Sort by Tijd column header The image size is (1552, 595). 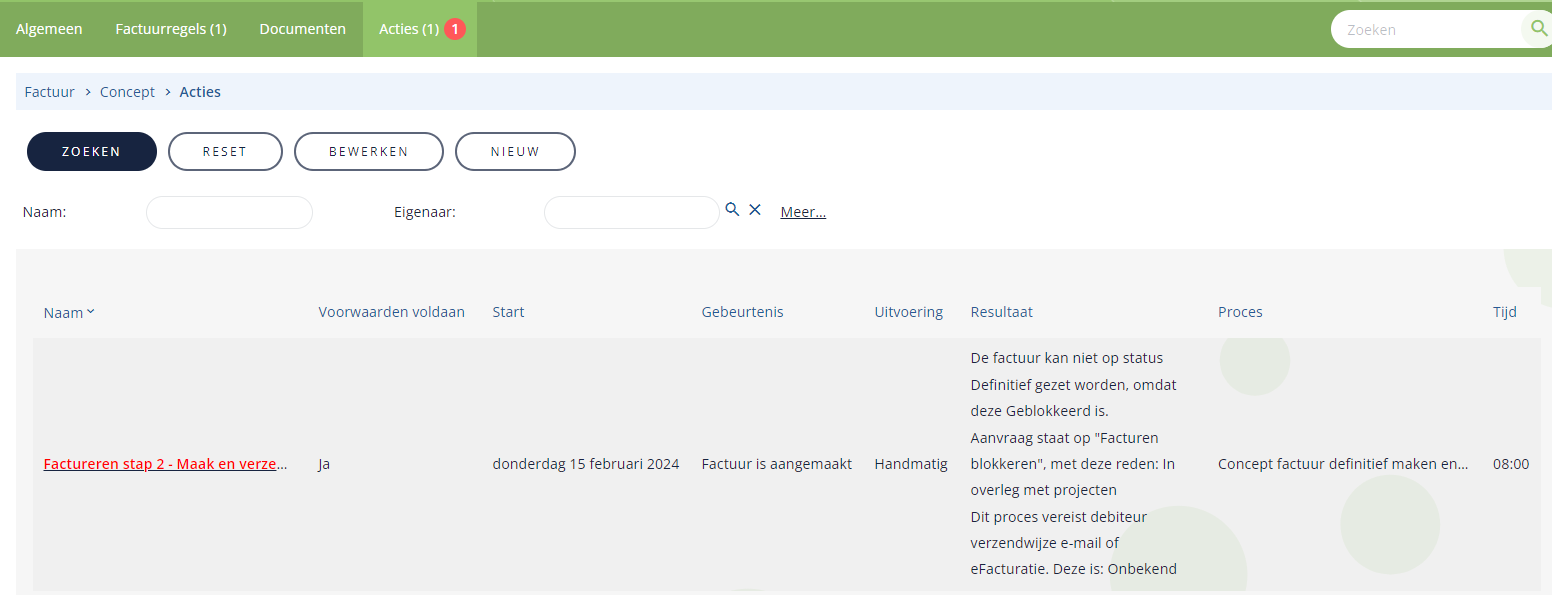1505,312
